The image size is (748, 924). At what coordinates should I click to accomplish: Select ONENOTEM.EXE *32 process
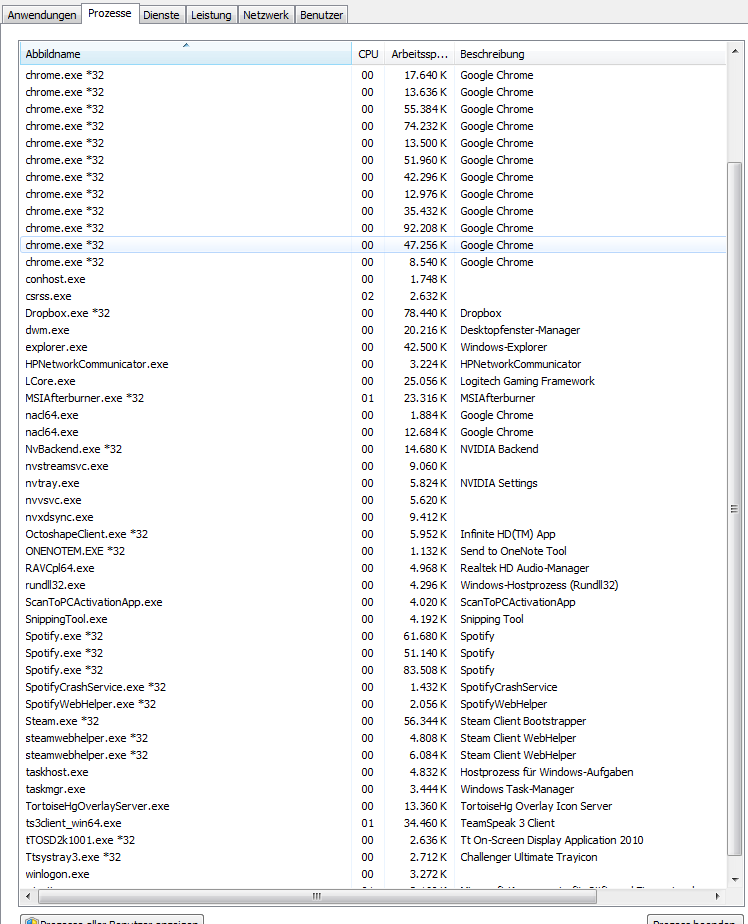[x=373, y=552]
